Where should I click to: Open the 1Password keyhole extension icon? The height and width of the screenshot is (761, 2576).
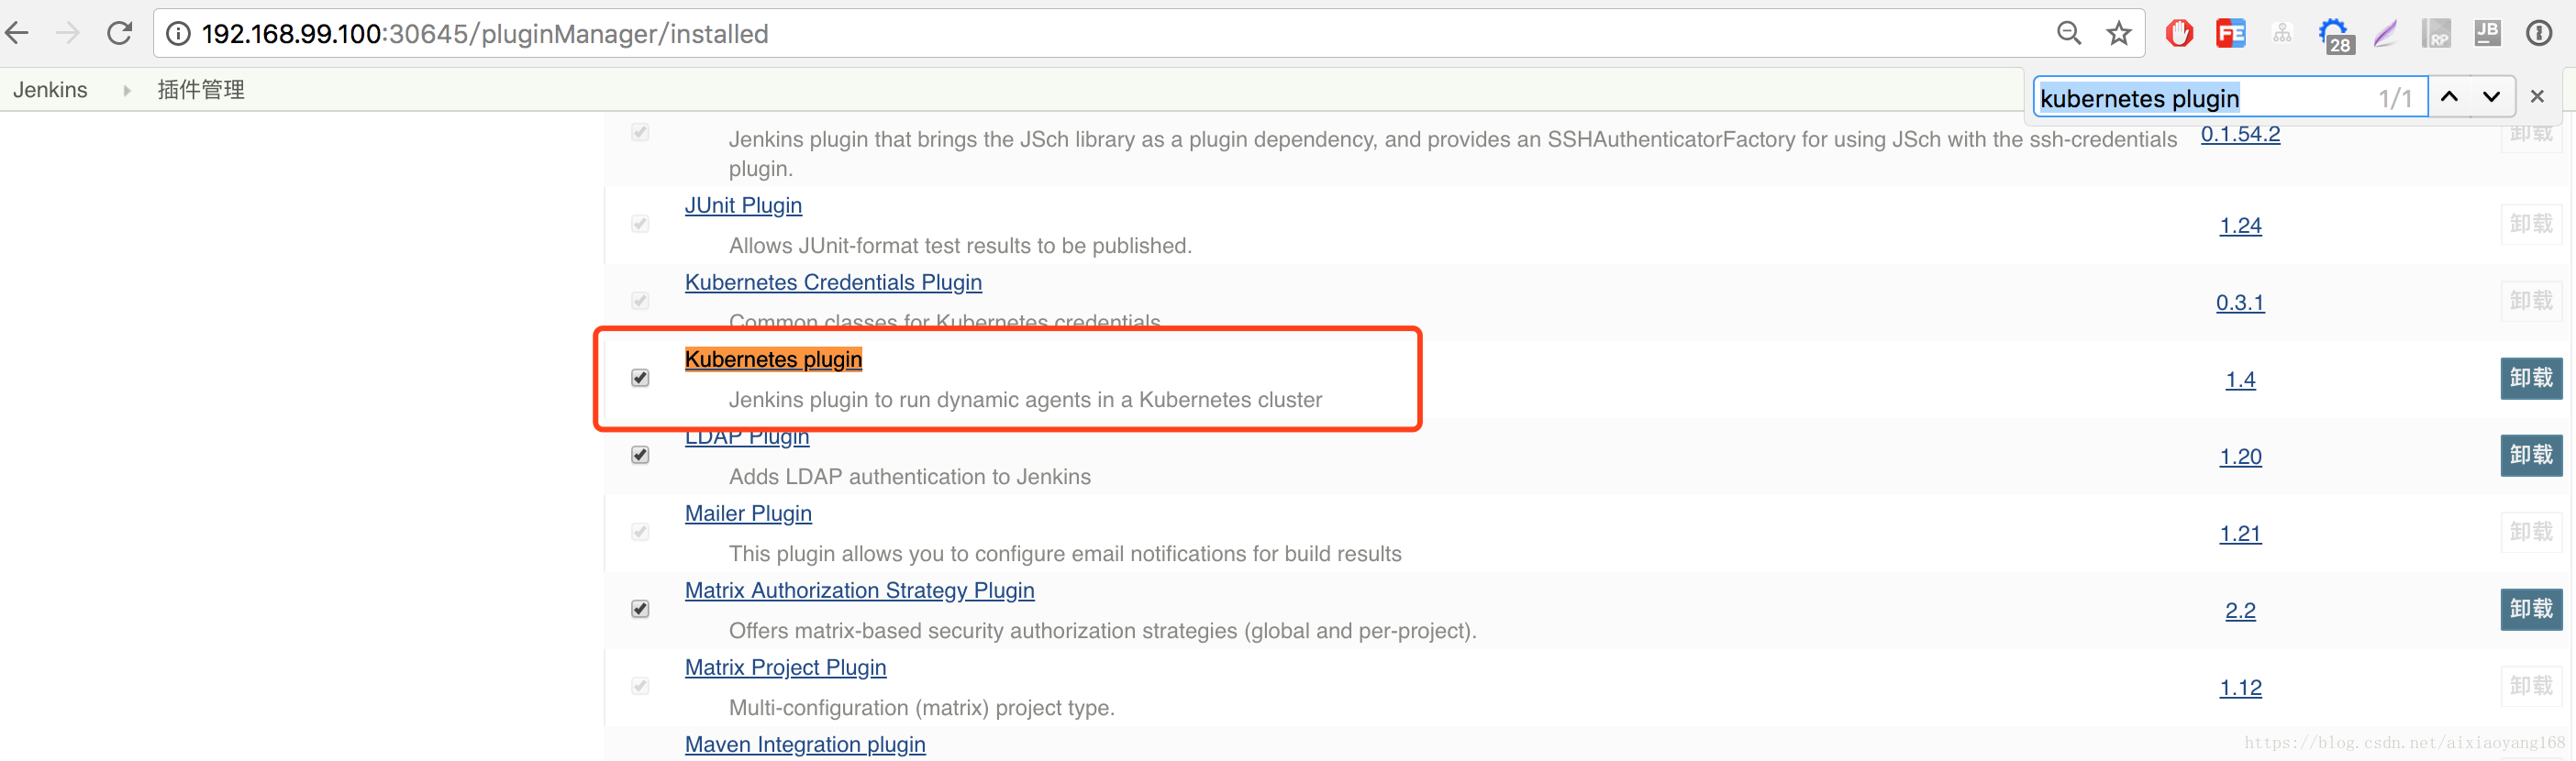2539,33
